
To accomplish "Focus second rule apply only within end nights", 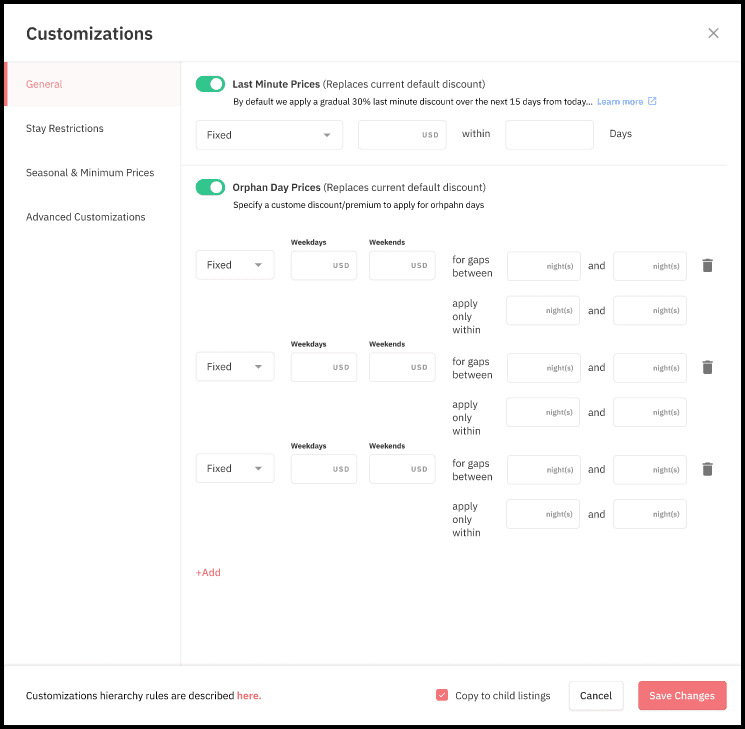I will coord(649,412).
